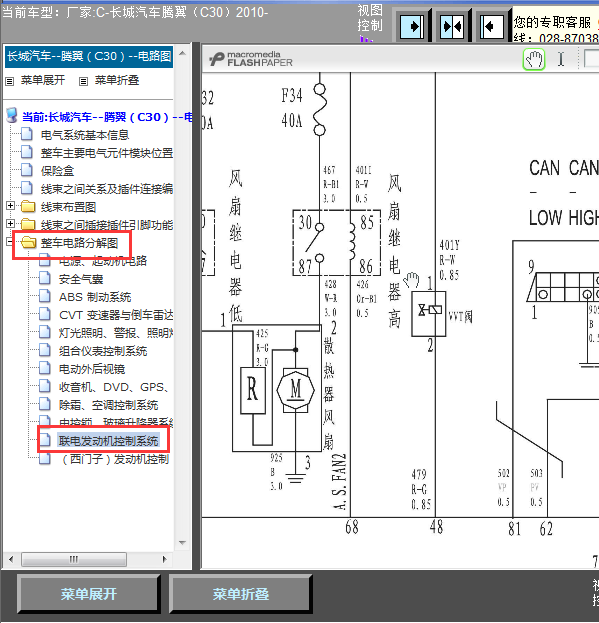
Task: Expand the 线束布置图 folder
Action: click(x=10, y=206)
